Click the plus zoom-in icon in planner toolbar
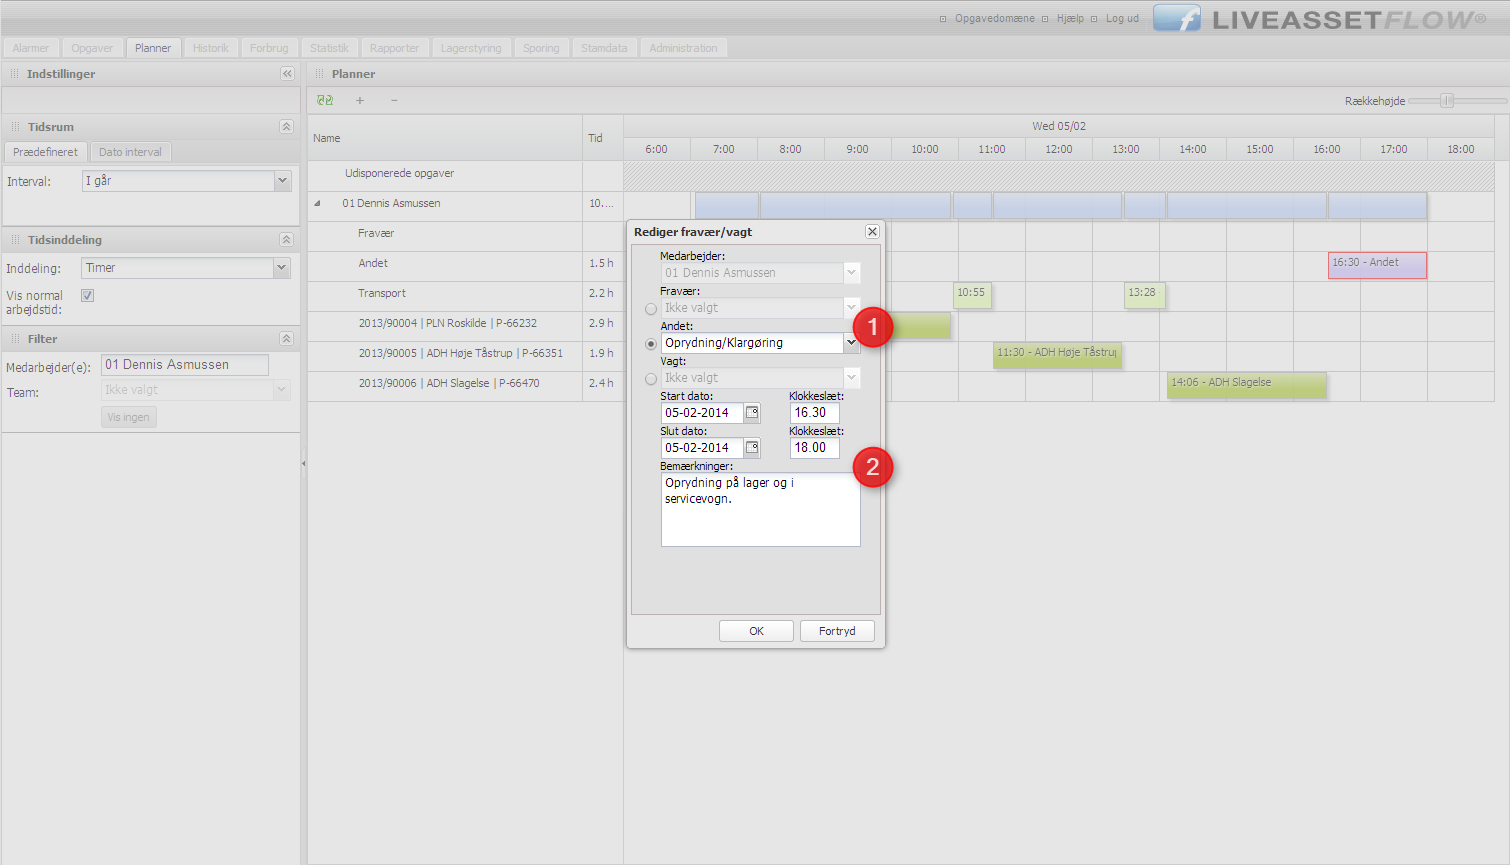This screenshot has width=1510, height=865. click(360, 100)
